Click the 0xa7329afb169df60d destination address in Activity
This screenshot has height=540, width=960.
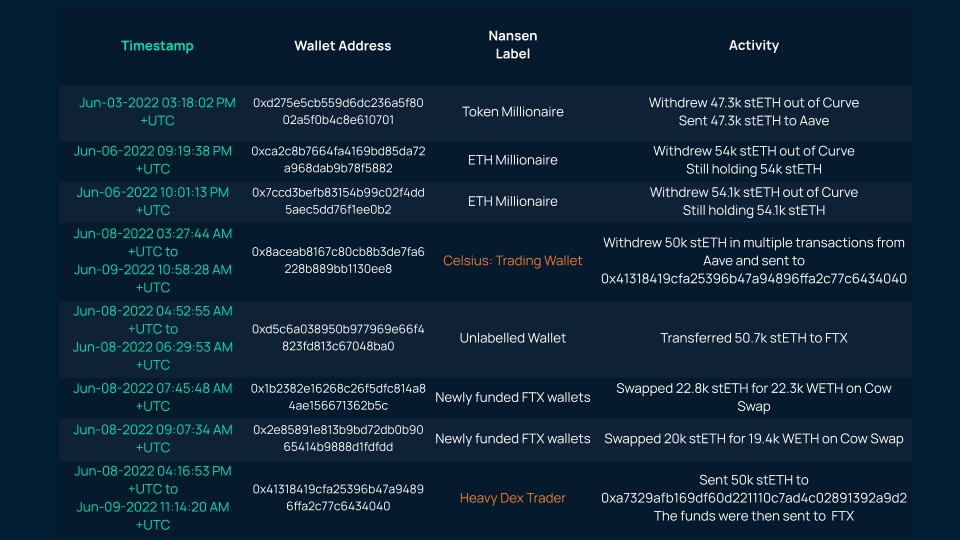(753, 498)
